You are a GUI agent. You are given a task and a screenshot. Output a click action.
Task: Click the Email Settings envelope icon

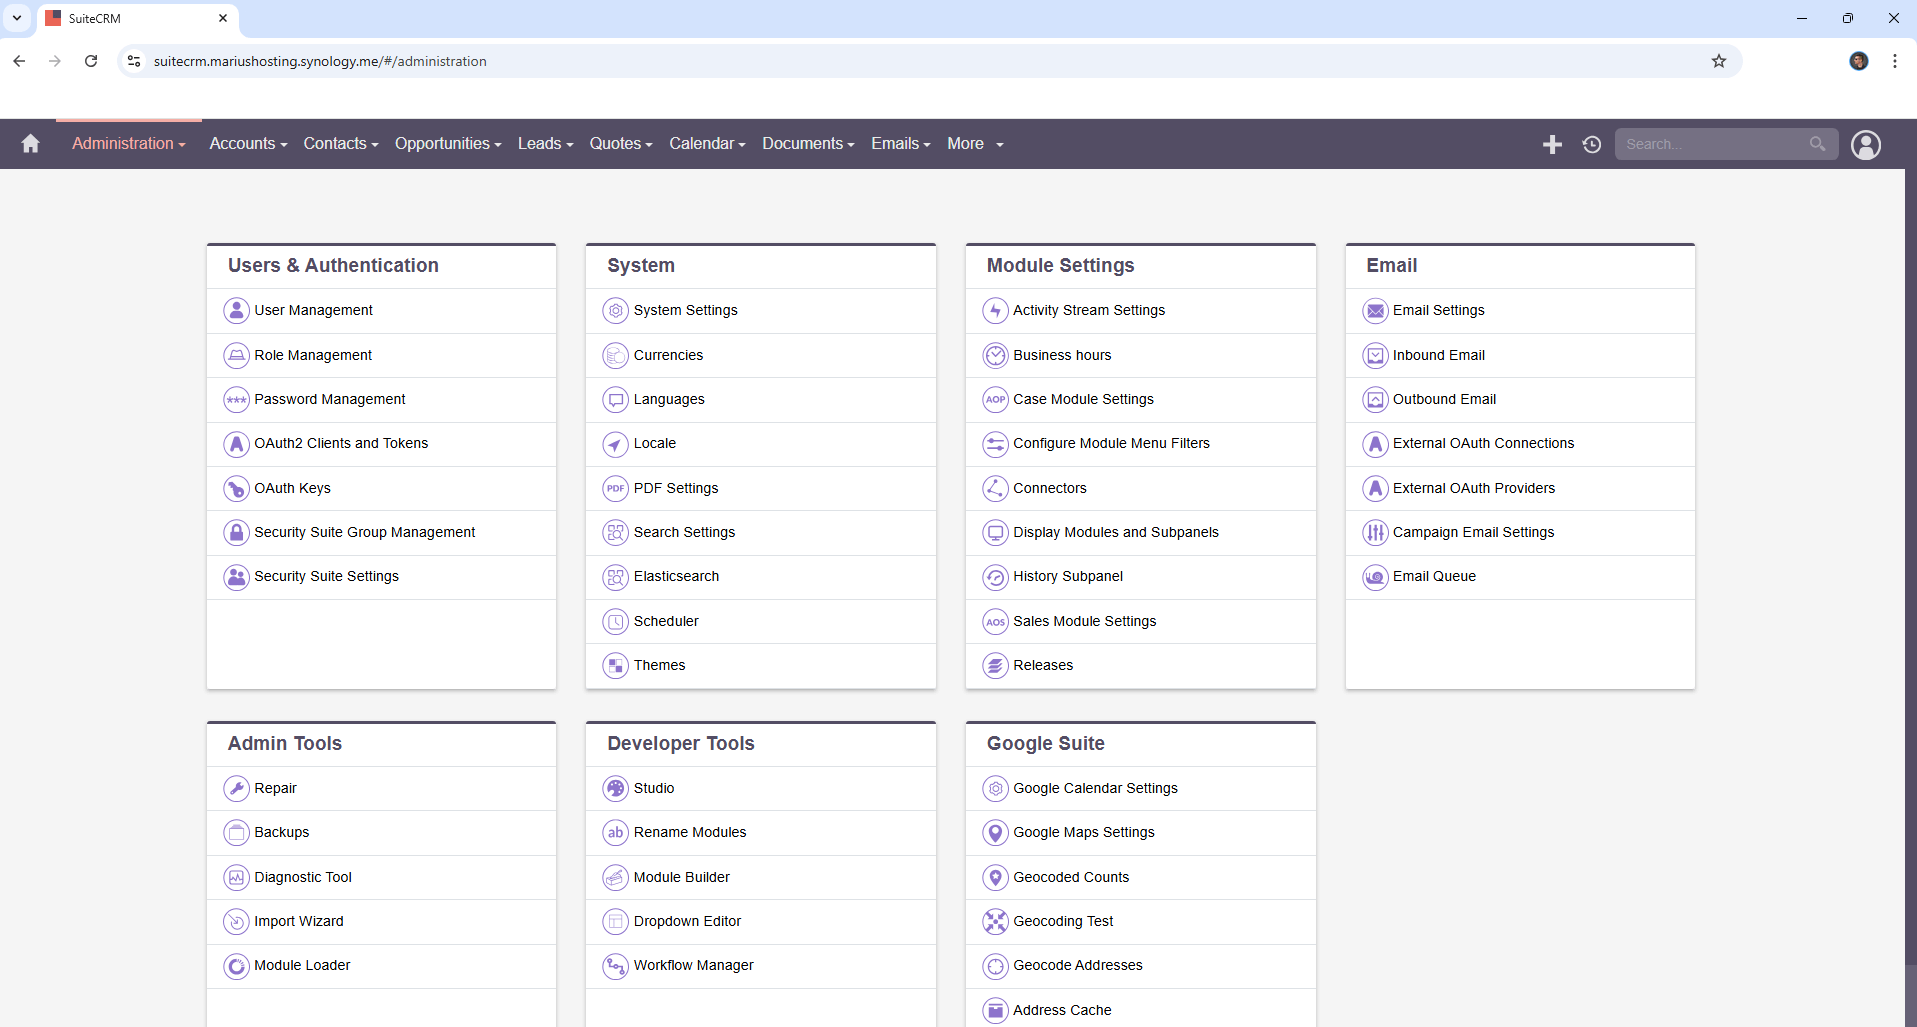click(x=1375, y=311)
